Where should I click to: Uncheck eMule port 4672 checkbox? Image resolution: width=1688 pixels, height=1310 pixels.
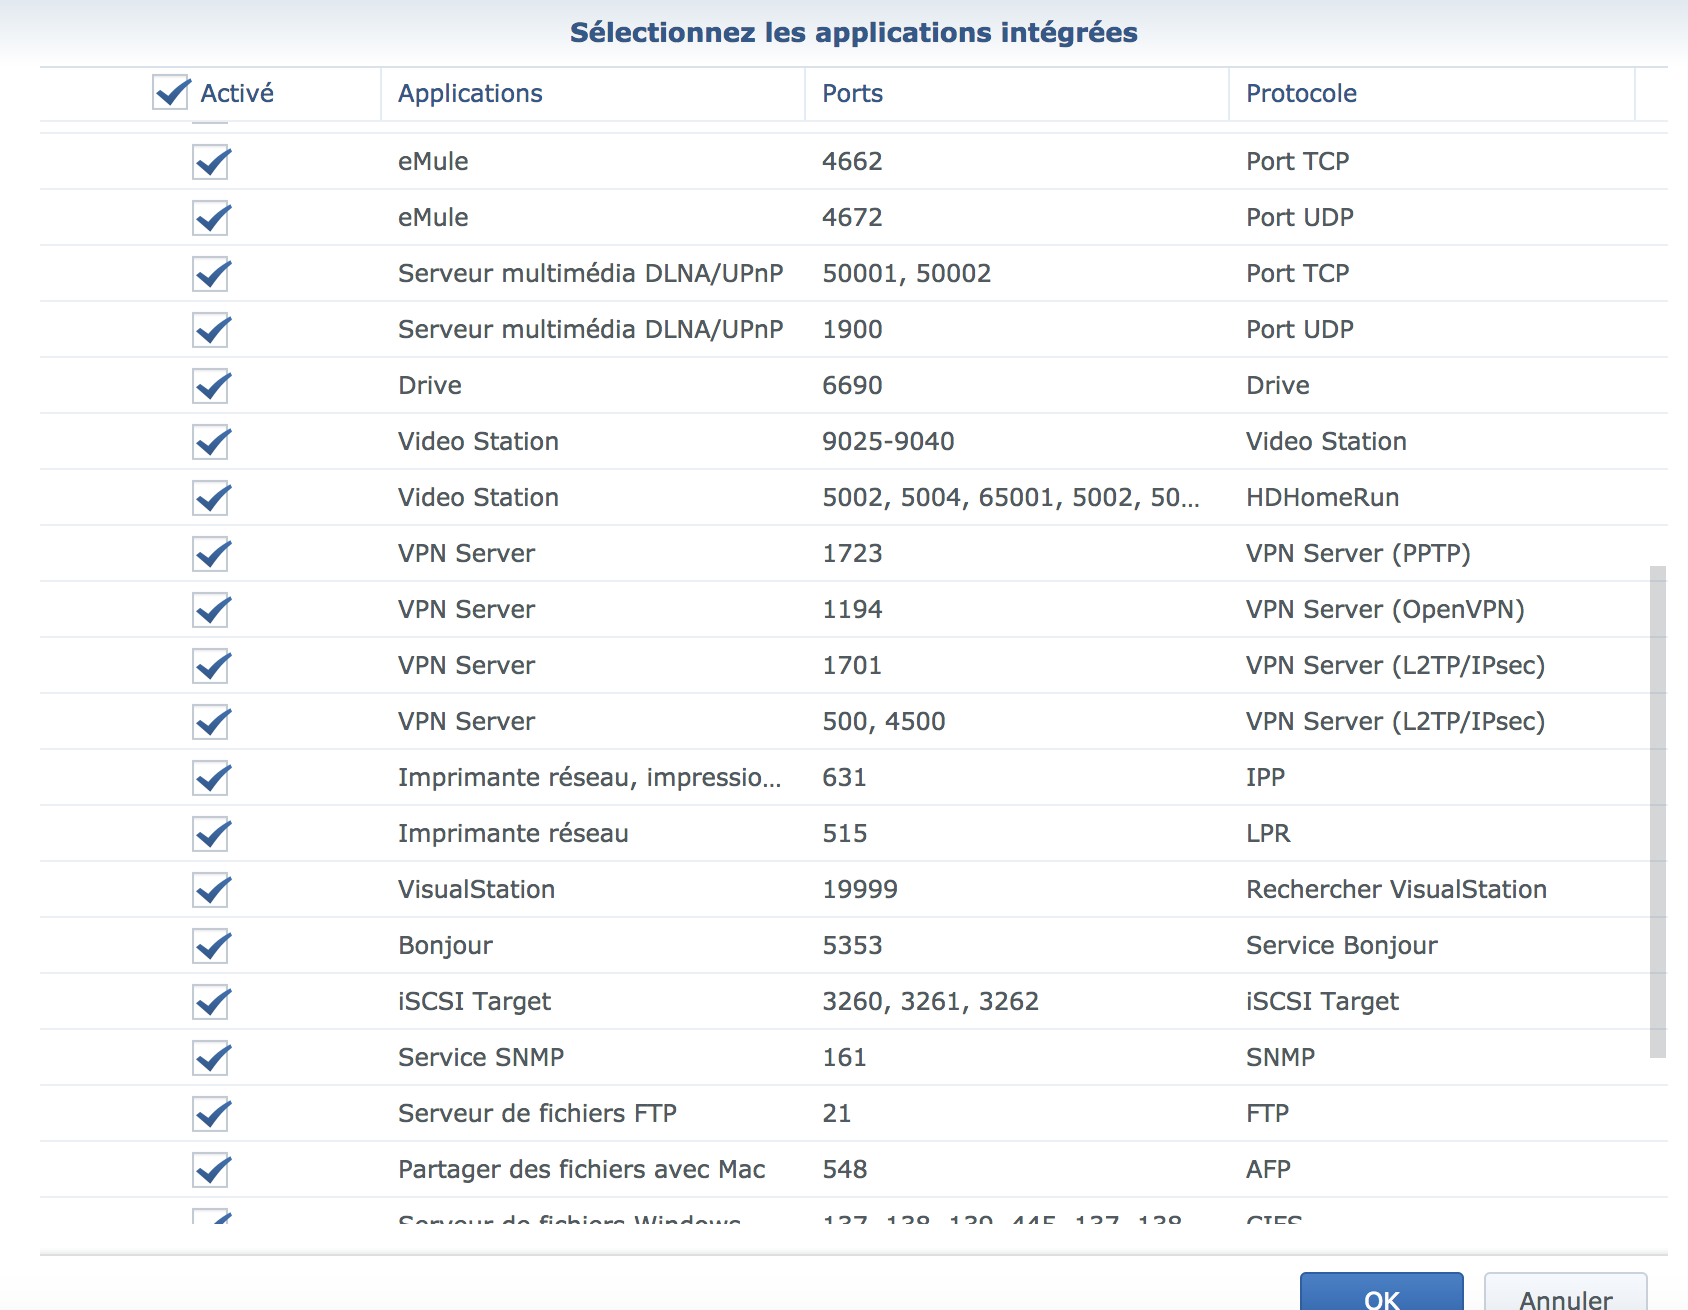(x=212, y=218)
